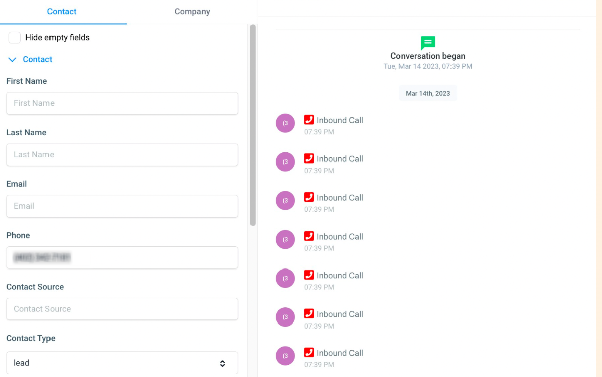The width and height of the screenshot is (602, 377).
Task: Open the Contact Type lead dropdown
Action: (122, 363)
